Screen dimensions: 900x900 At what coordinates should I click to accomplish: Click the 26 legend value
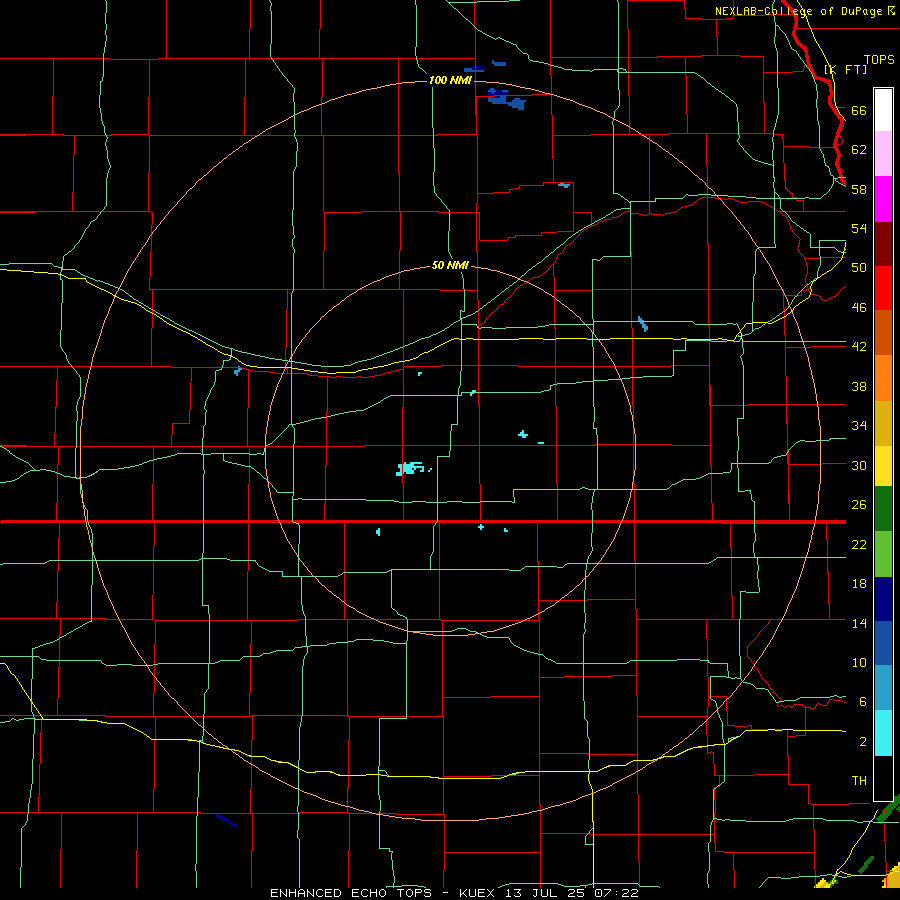tap(859, 505)
